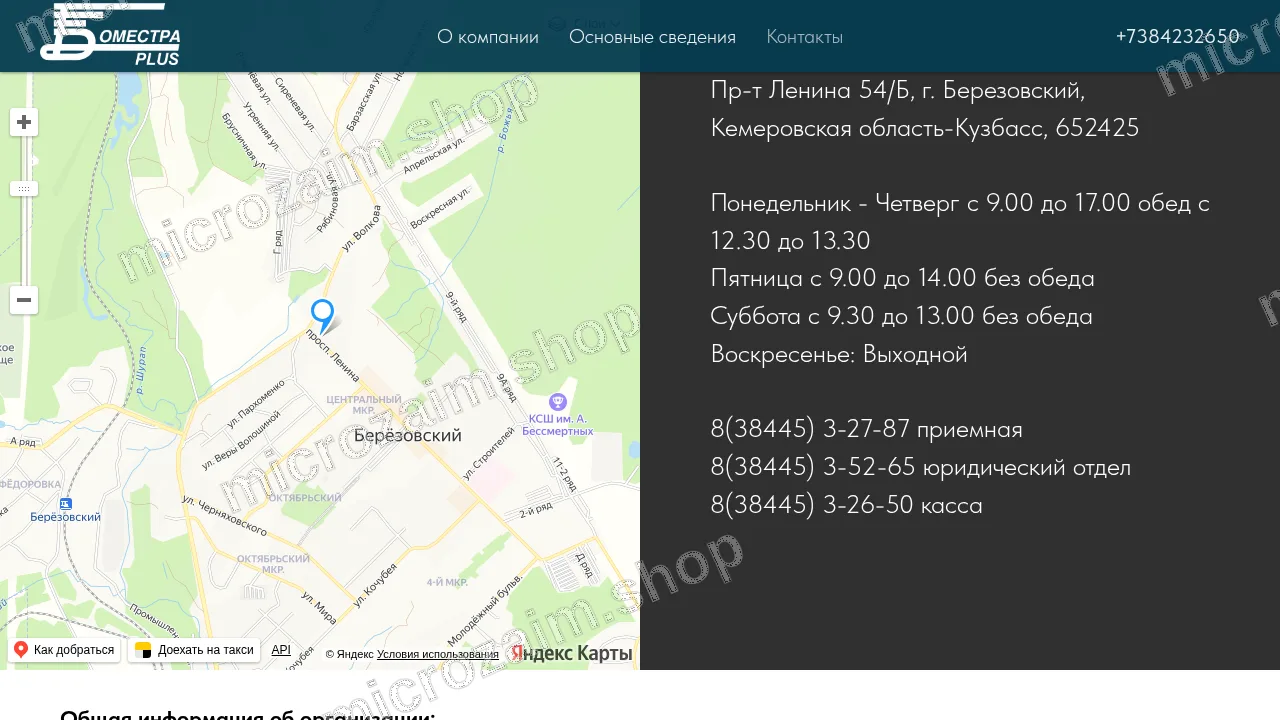The image size is (1280, 720).
Task: Click the Доехать на такси button
Action: tap(194, 650)
